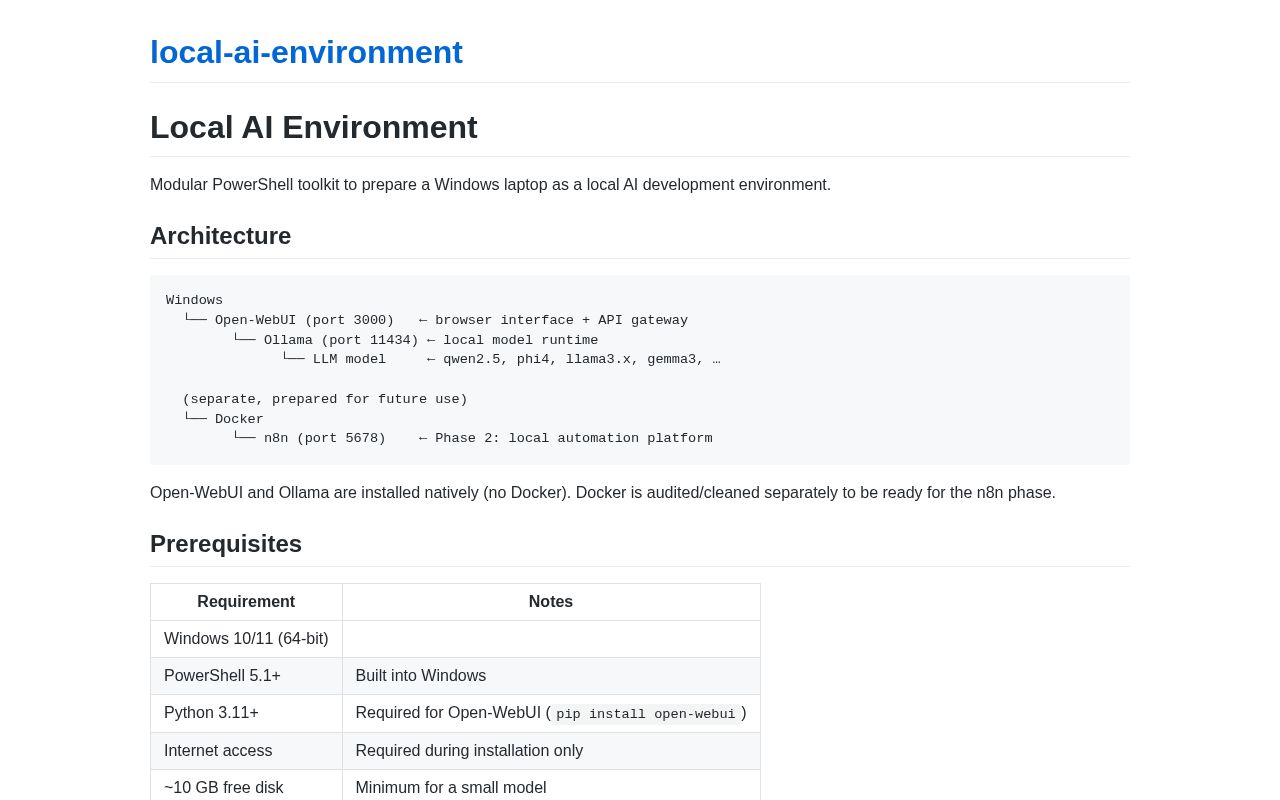Click the n8n (port 5678) line

472,438
